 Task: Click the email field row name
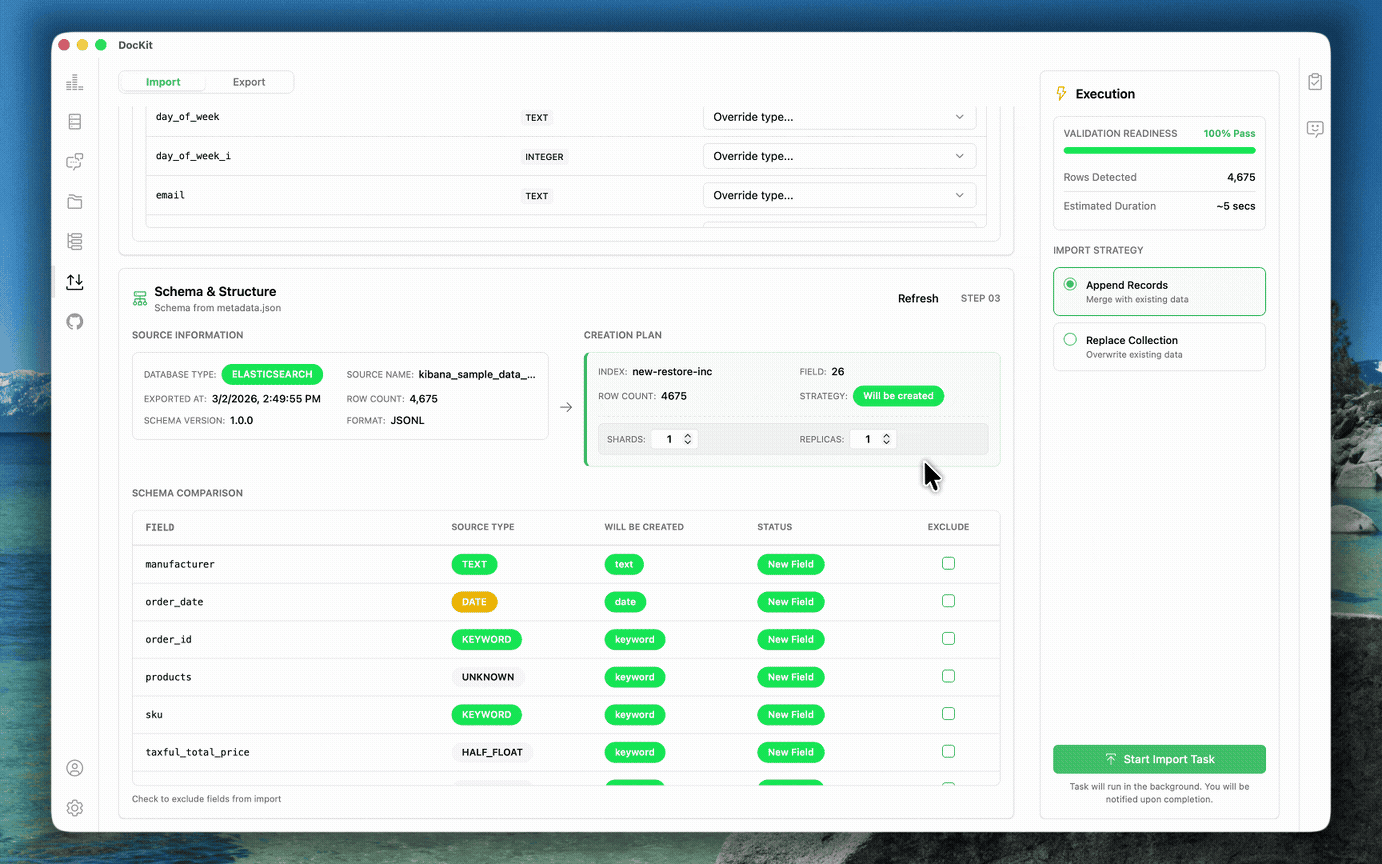170,195
